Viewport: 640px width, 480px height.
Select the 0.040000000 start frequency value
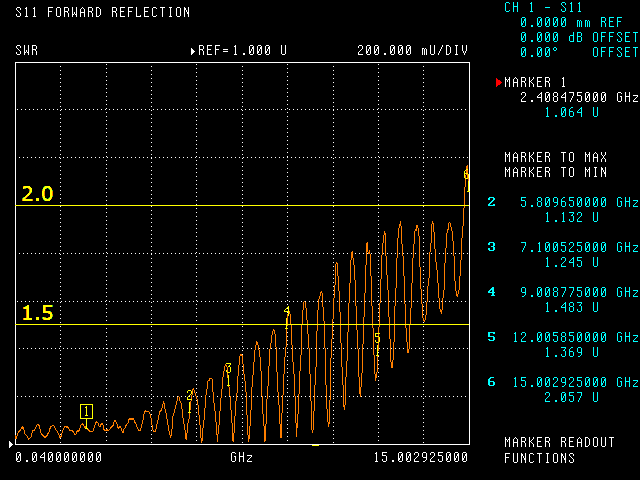(x=59, y=457)
